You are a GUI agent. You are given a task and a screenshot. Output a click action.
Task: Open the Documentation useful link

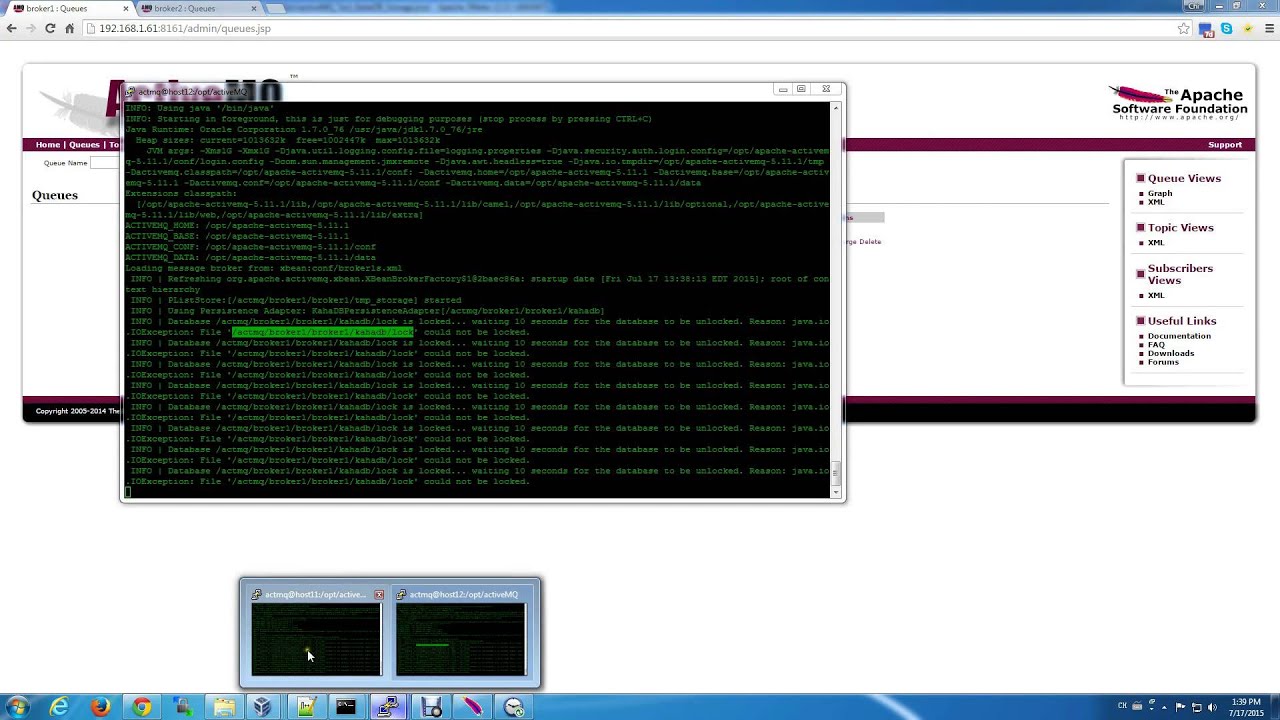[1179, 336]
